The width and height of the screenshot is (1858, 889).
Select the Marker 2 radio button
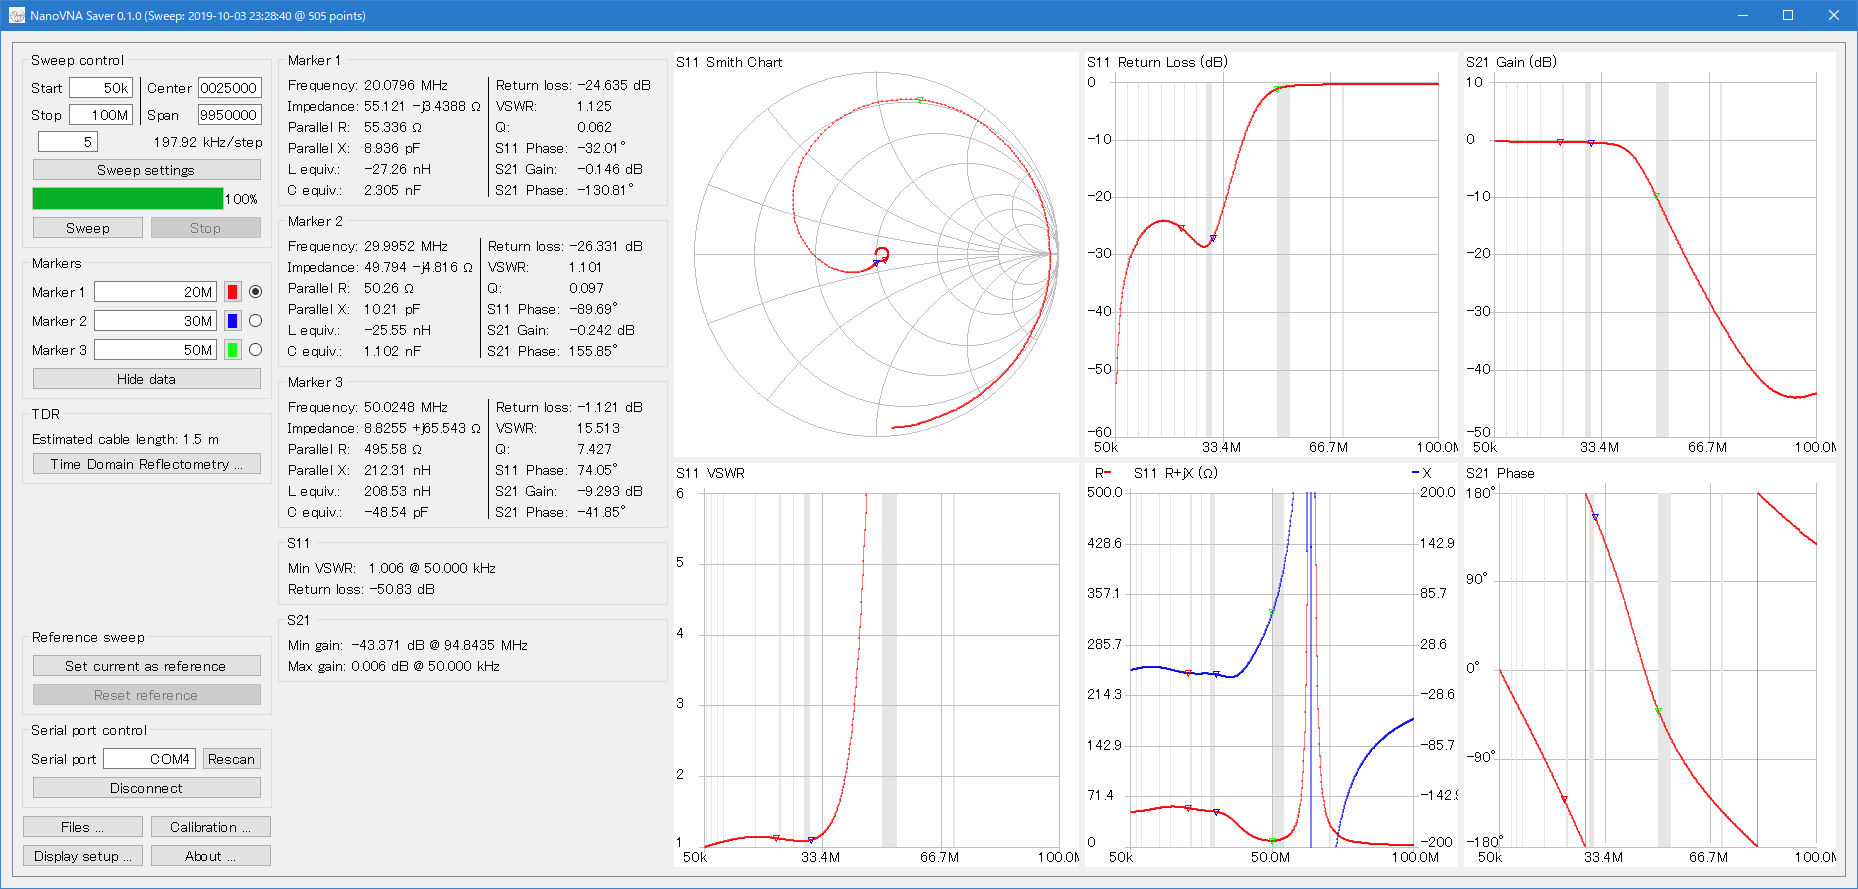click(x=255, y=321)
